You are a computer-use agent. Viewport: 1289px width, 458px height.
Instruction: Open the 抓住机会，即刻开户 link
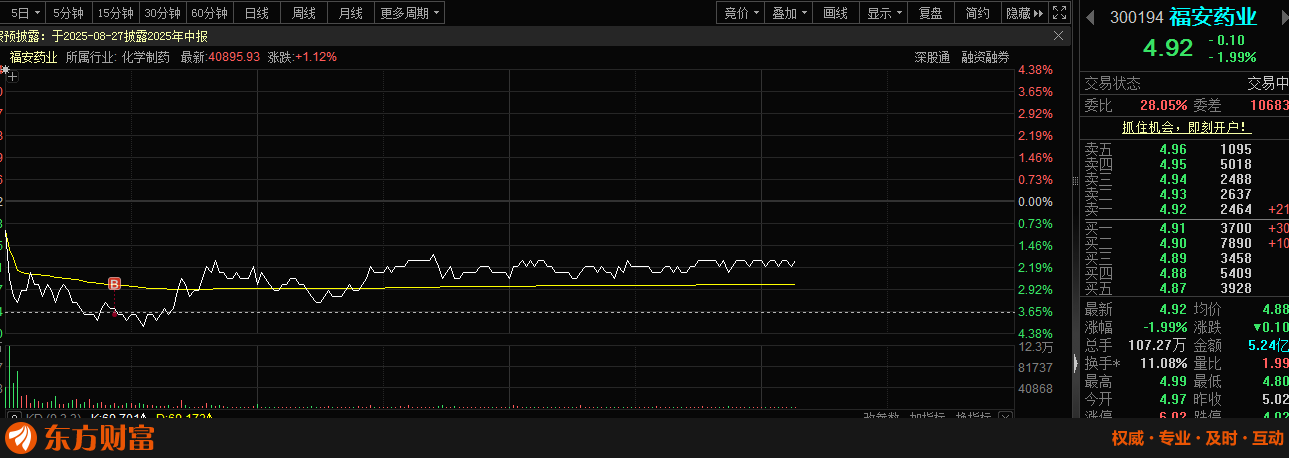click(1186, 128)
